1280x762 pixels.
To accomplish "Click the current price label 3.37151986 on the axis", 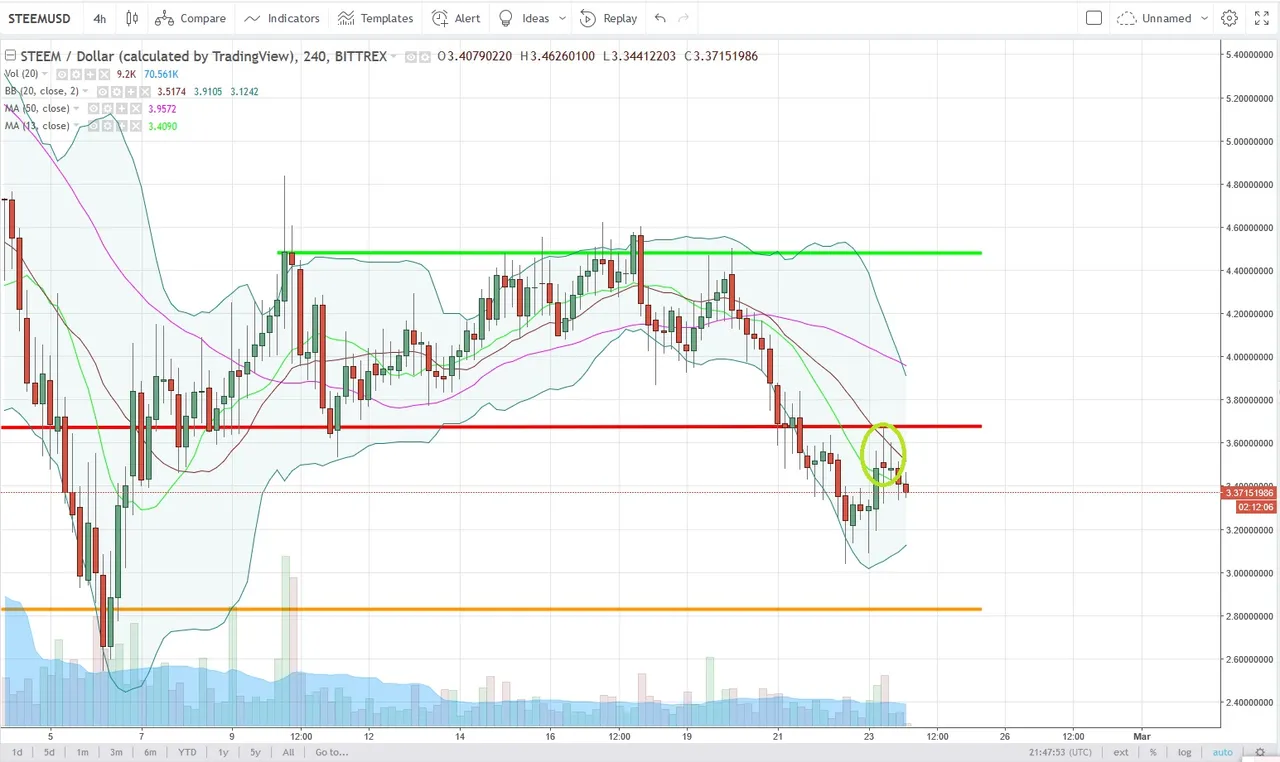I will point(1249,492).
